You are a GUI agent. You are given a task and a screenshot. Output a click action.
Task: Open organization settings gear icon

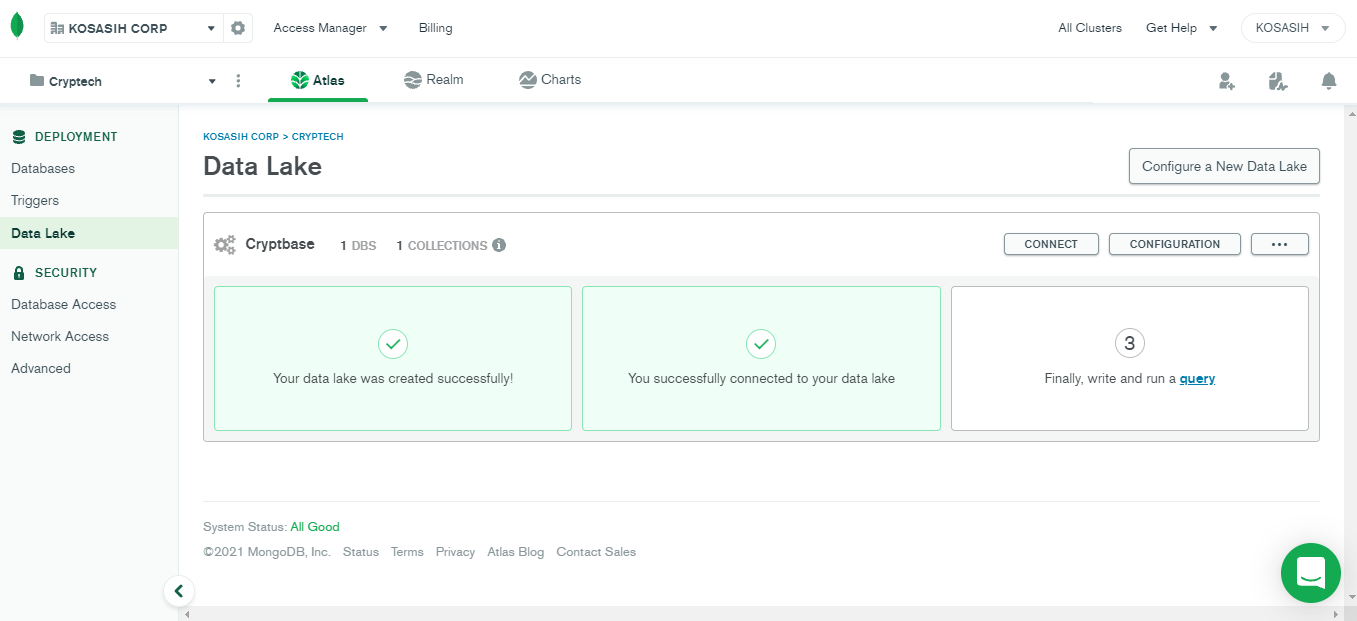[238, 28]
